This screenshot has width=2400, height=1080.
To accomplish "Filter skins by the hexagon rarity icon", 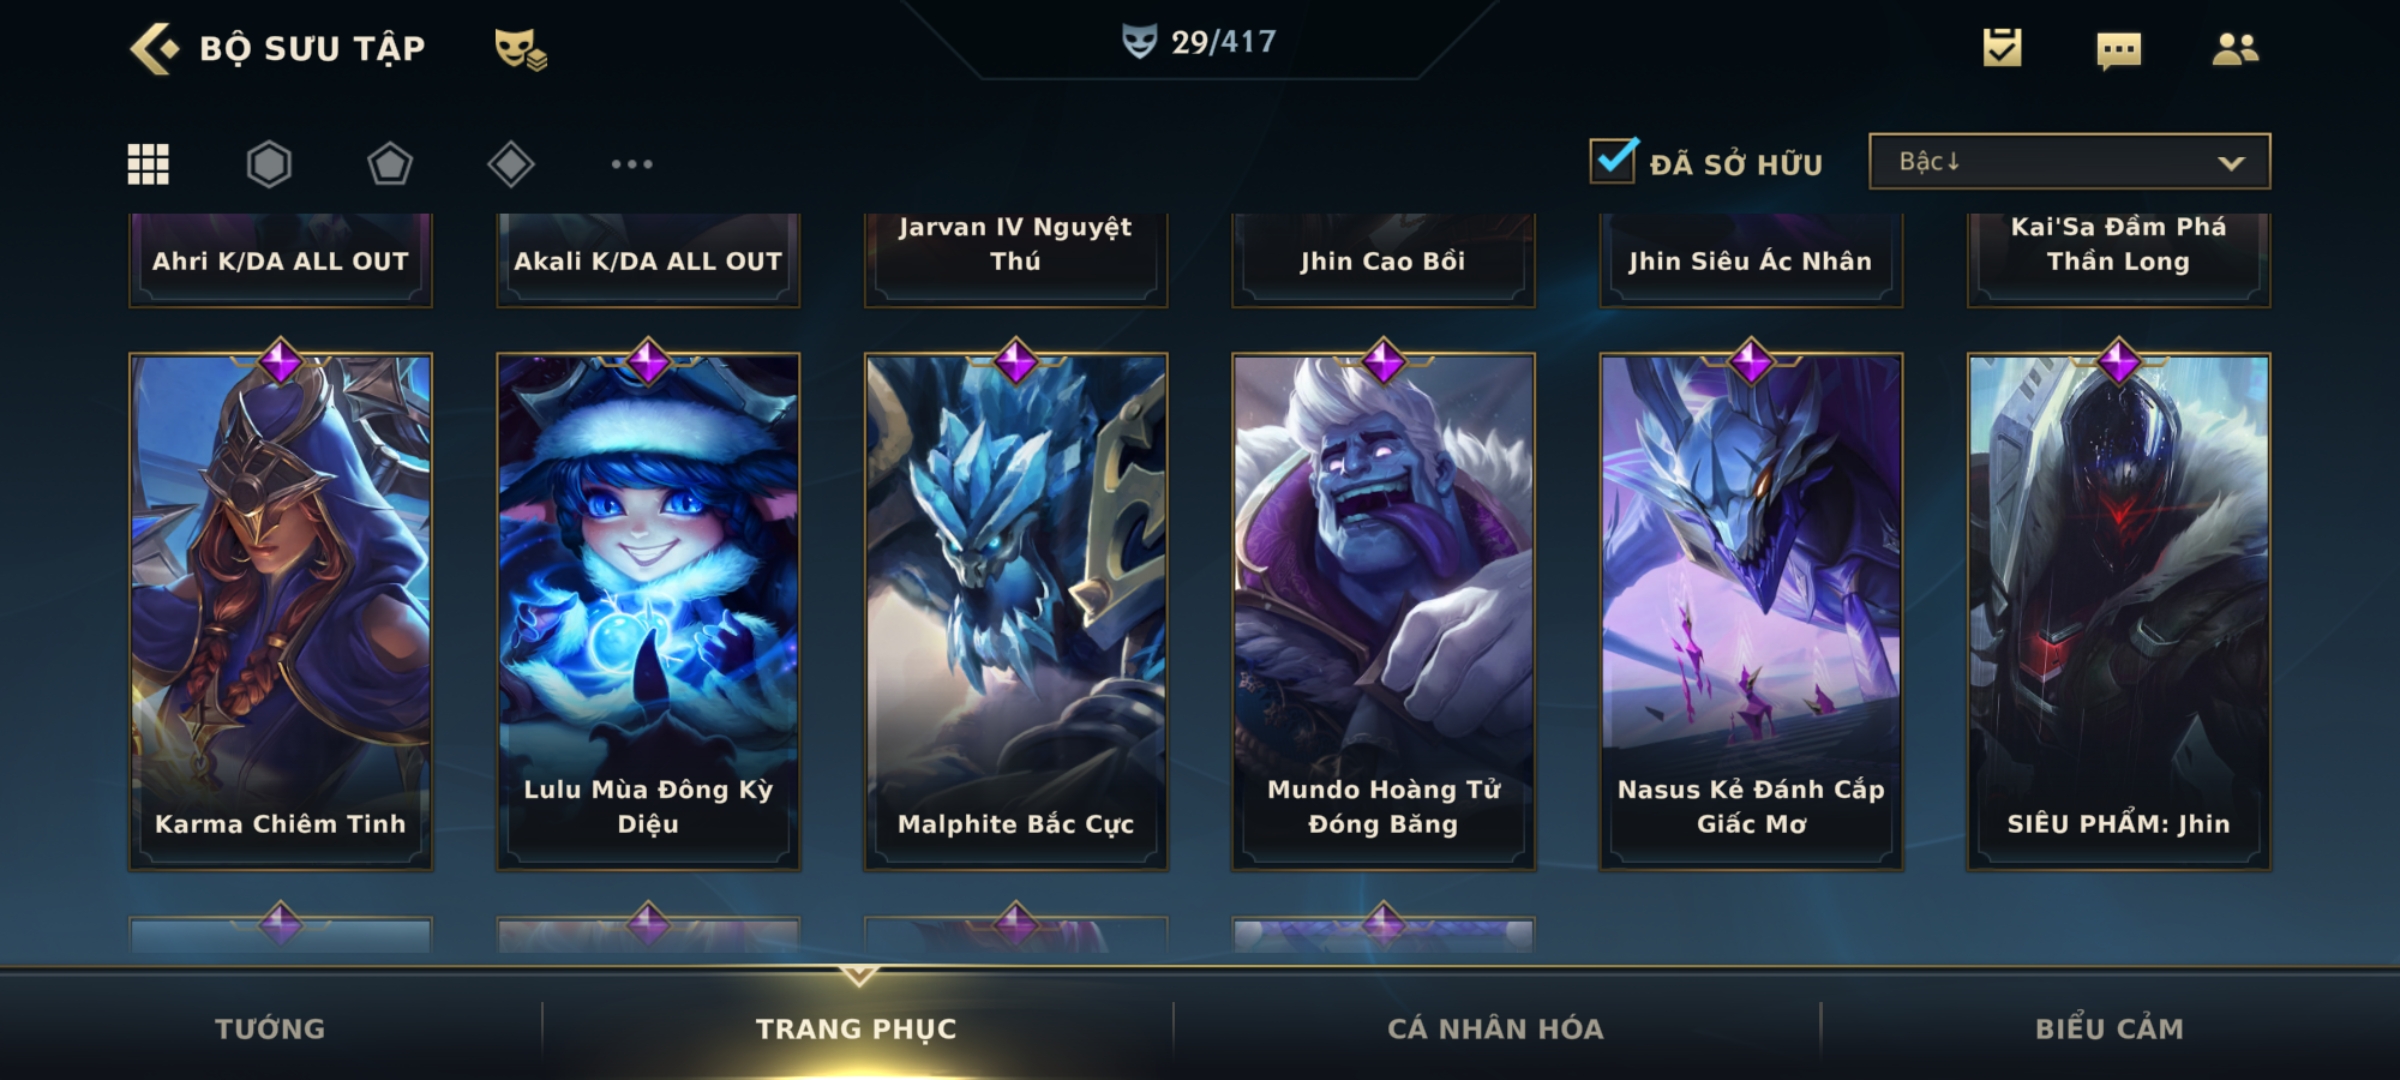I will point(269,164).
